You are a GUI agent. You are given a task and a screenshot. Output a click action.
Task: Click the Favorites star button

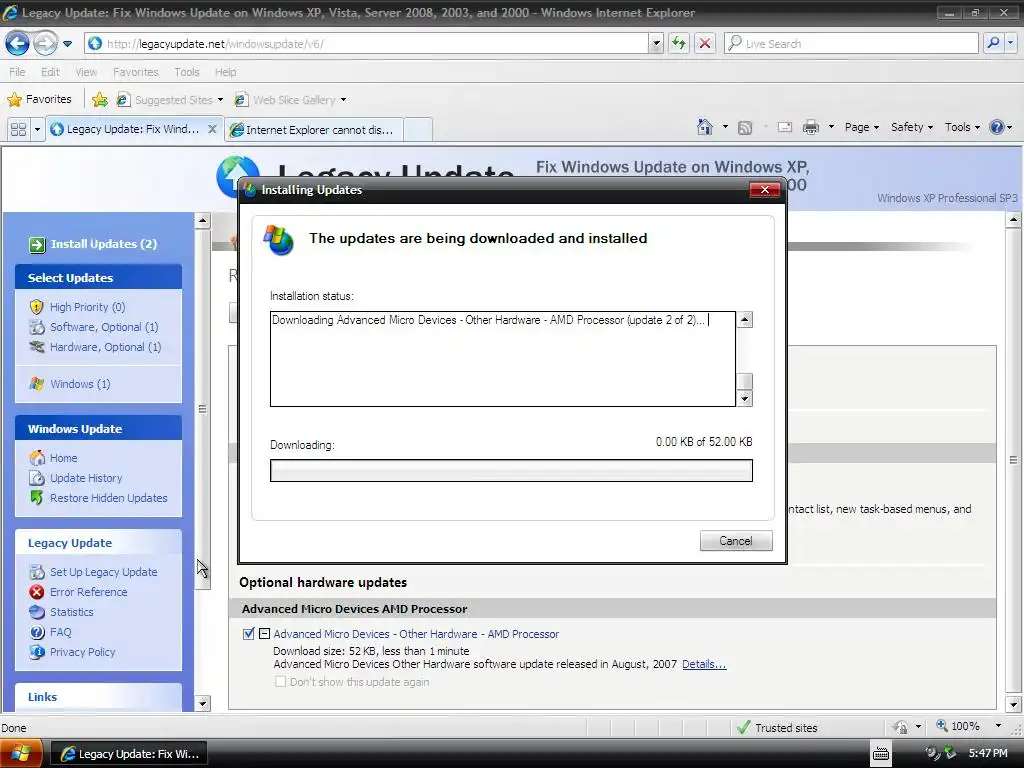39,99
